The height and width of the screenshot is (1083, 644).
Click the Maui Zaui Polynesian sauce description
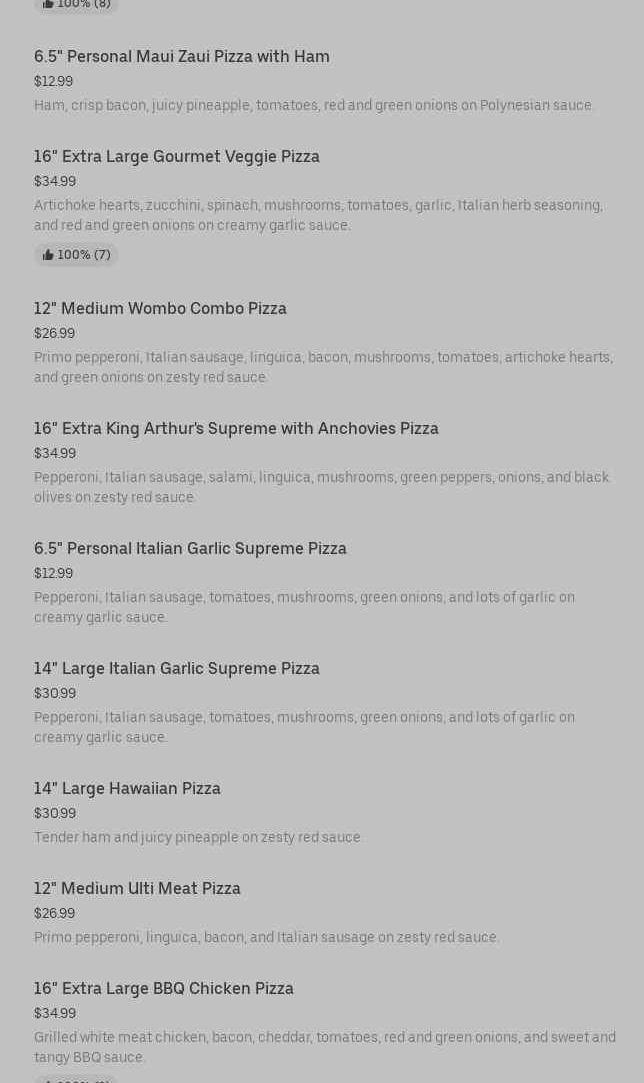[x=313, y=106]
